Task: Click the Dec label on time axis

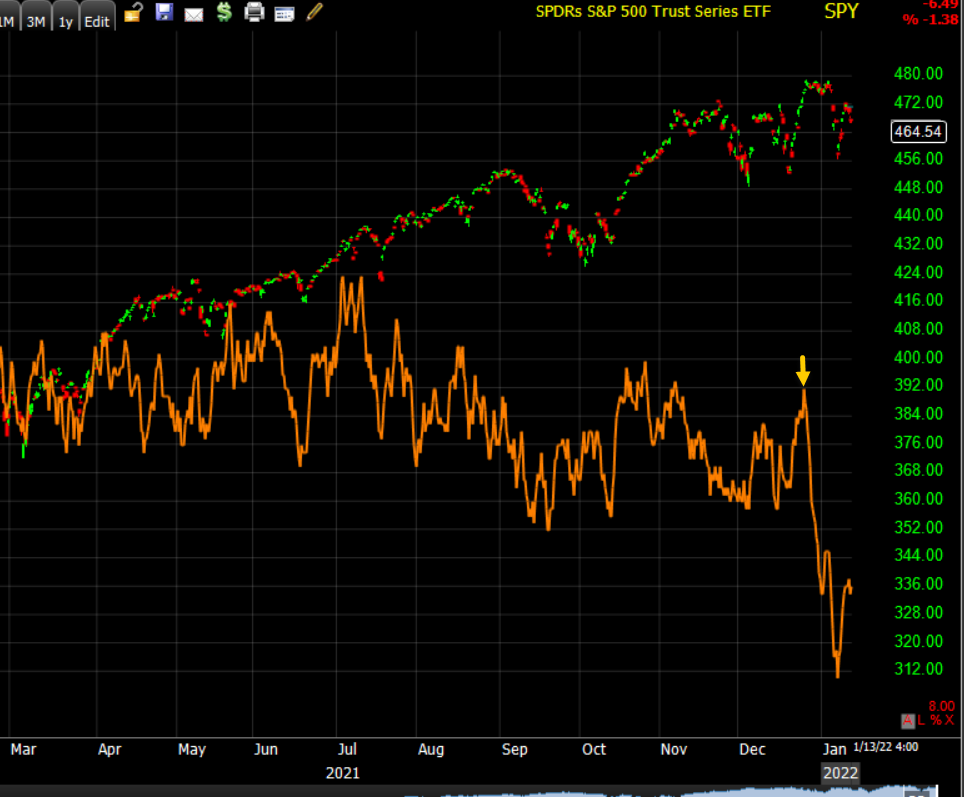Action: [753, 750]
